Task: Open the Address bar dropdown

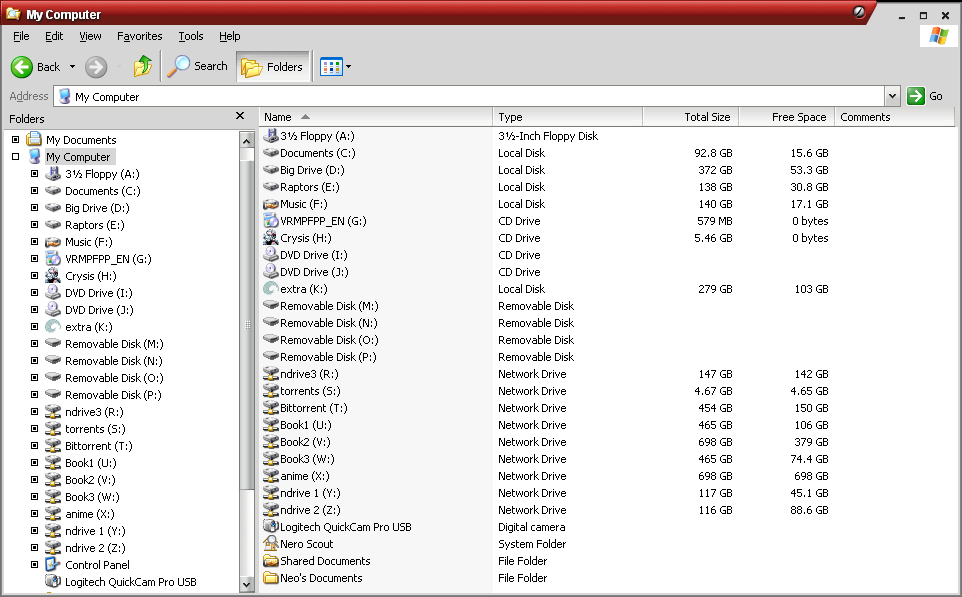Action: (x=892, y=96)
